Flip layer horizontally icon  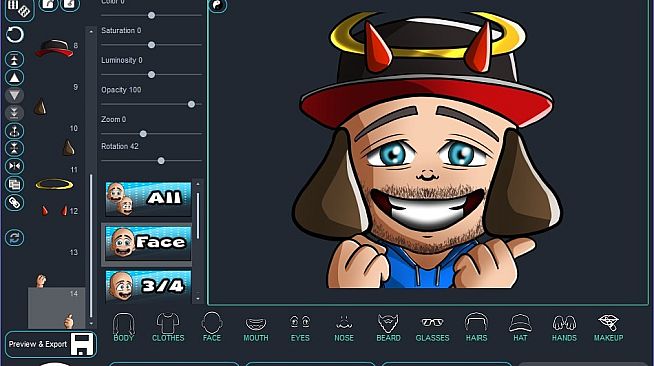(x=15, y=166)
